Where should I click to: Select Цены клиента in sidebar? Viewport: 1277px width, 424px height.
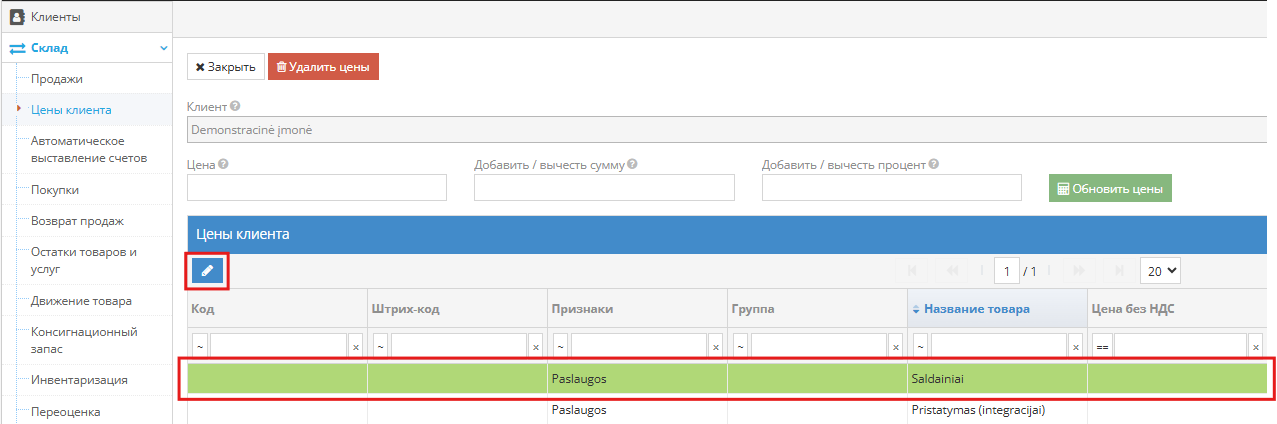[x=71, y=110]
